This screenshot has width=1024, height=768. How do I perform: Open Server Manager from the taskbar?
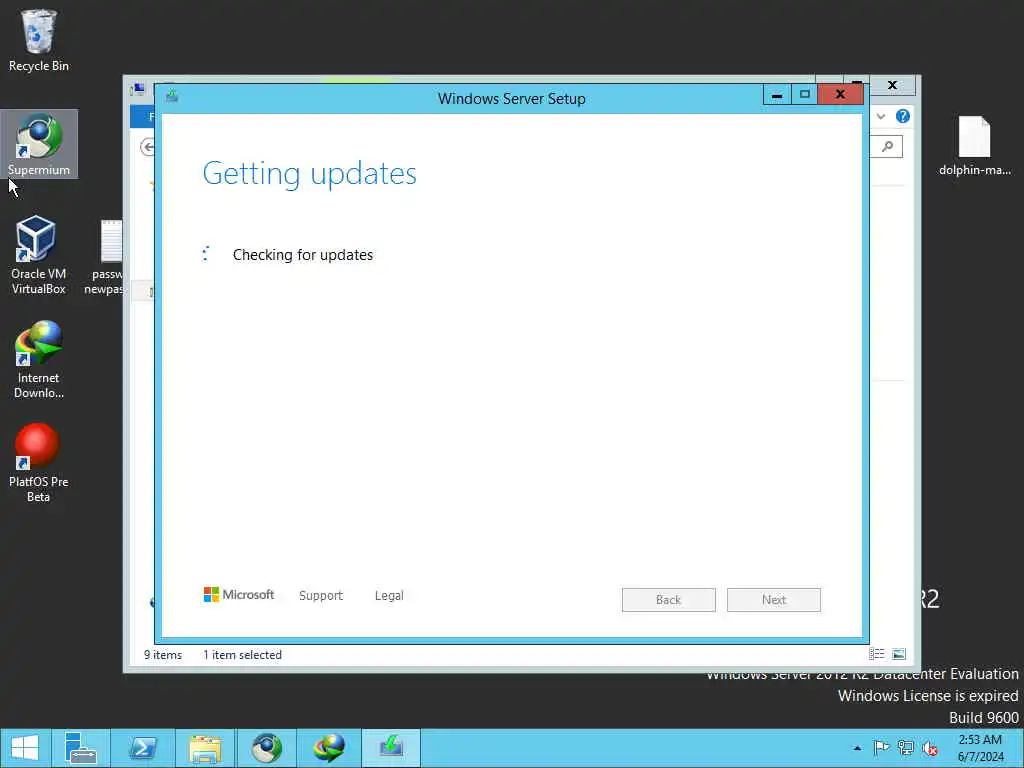80,748
